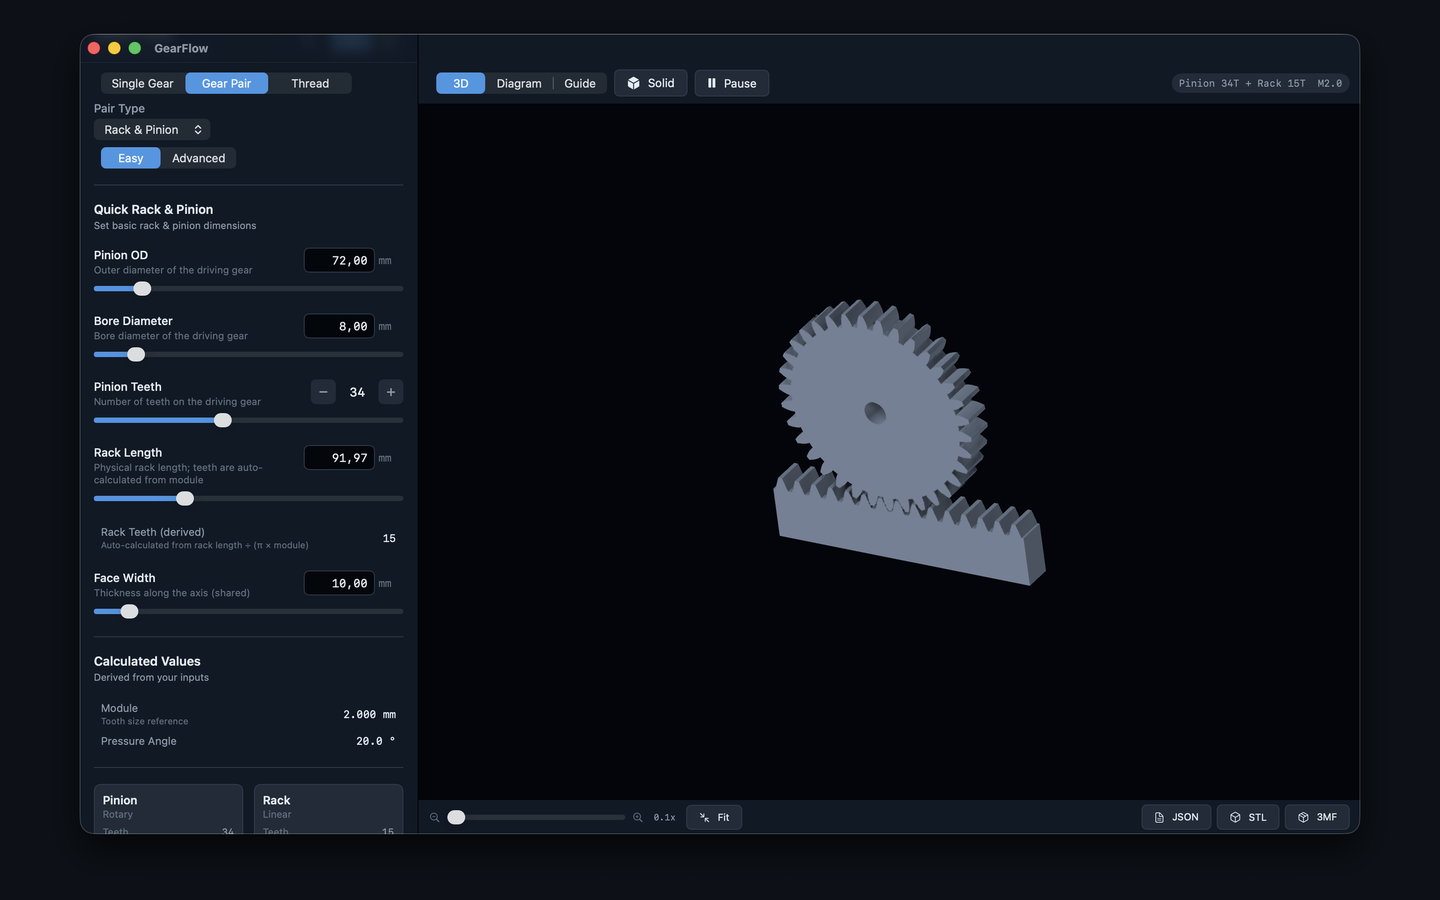Click the Rack Length value field
This screenshot has width=1440, height=900.
coord(339,458)
